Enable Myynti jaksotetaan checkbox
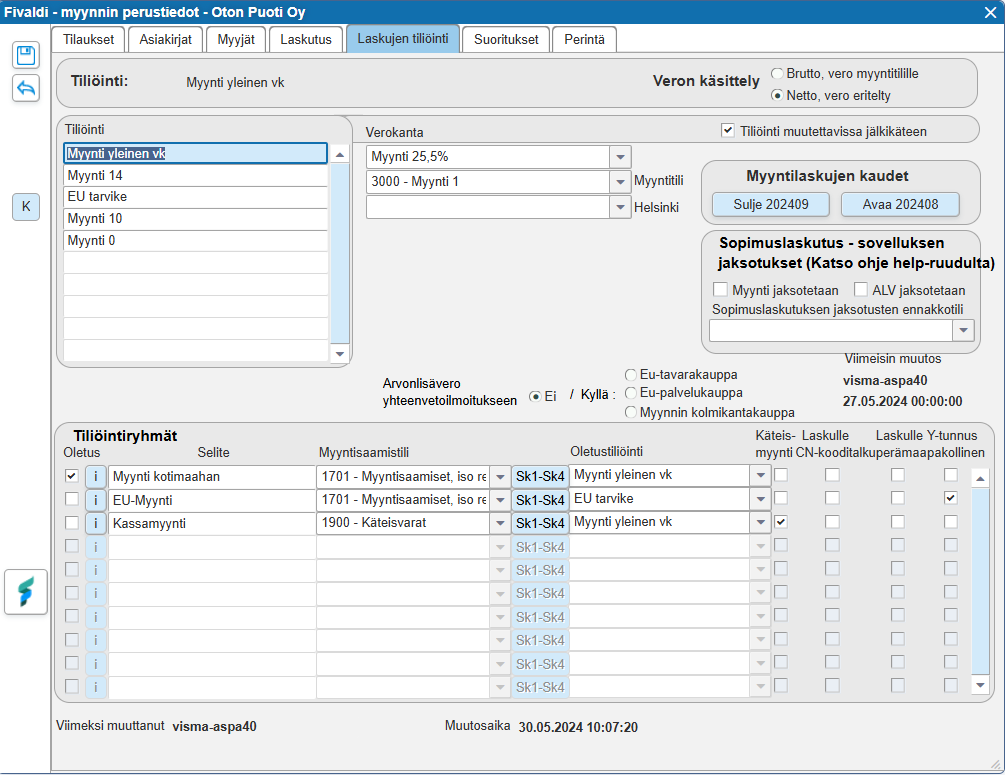1005x775 pixels. [718, 289]
